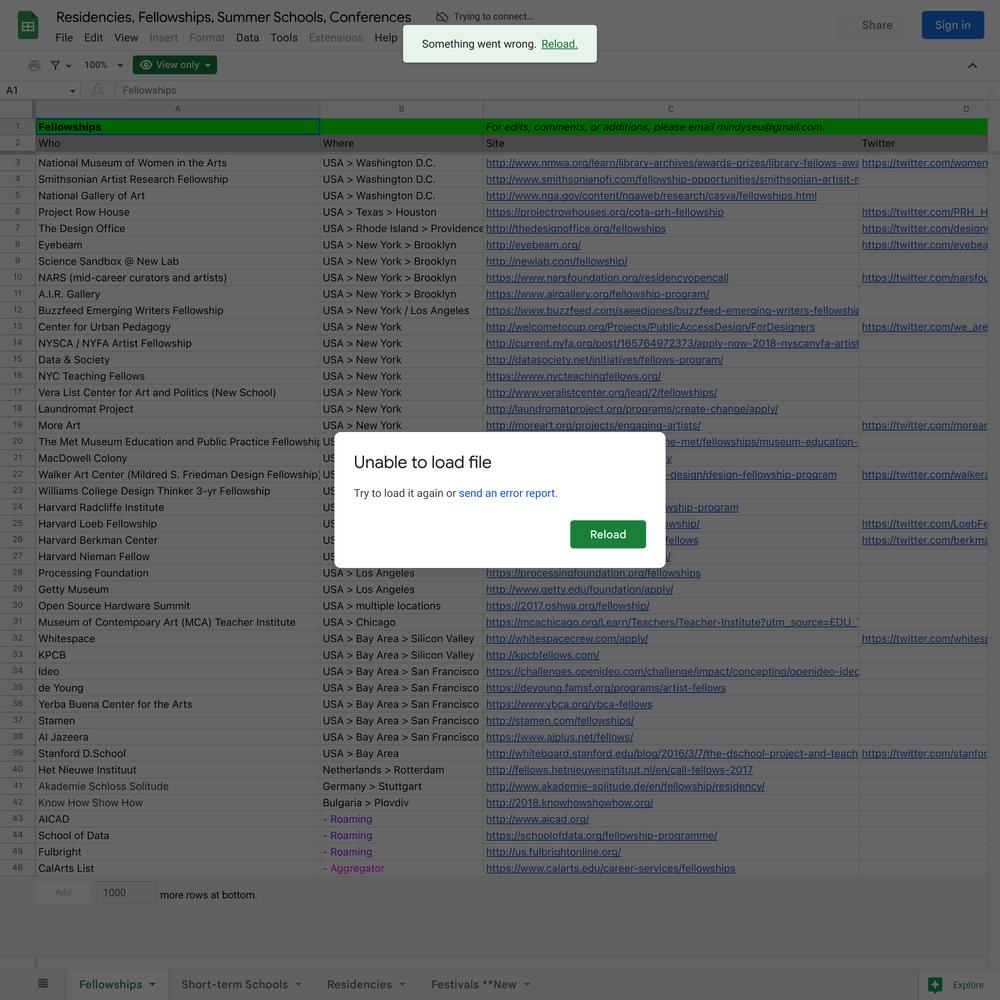Open the File menu
Screen dimensions: 1000x1000
tap(64, 38)
